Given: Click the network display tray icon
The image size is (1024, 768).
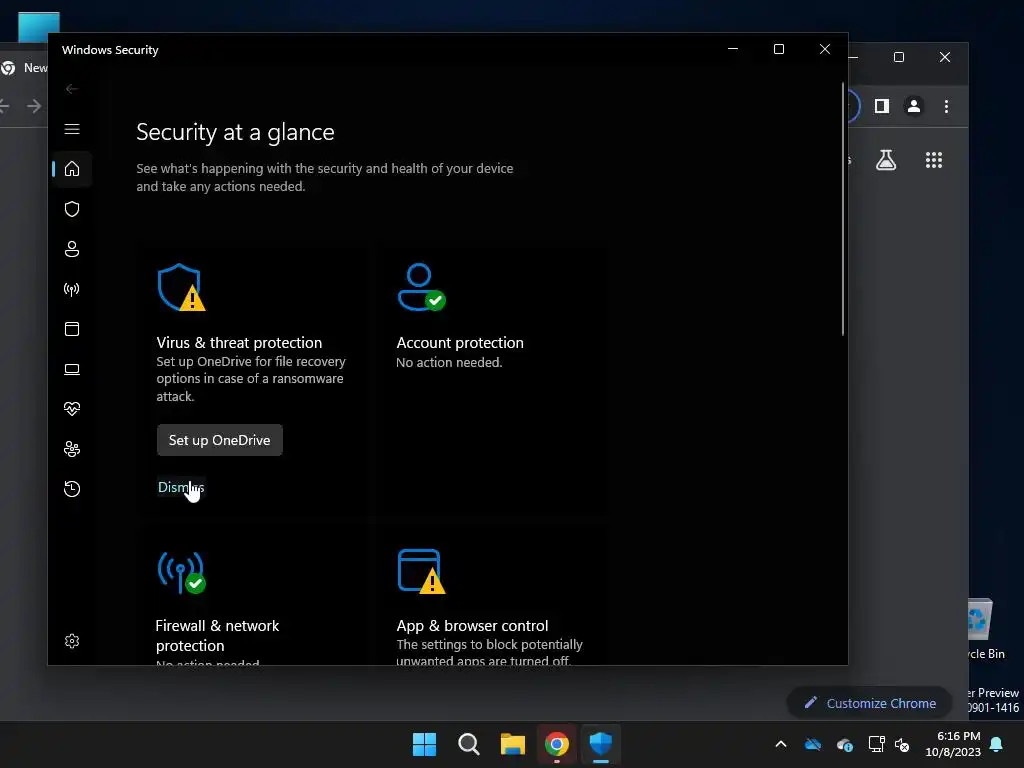Looking at the screenshot, I should (876, 744).
